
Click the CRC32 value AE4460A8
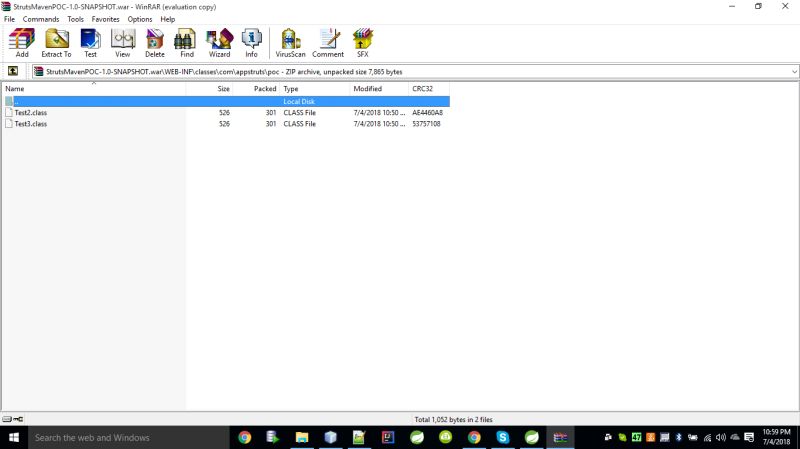[x=428, y=113]
